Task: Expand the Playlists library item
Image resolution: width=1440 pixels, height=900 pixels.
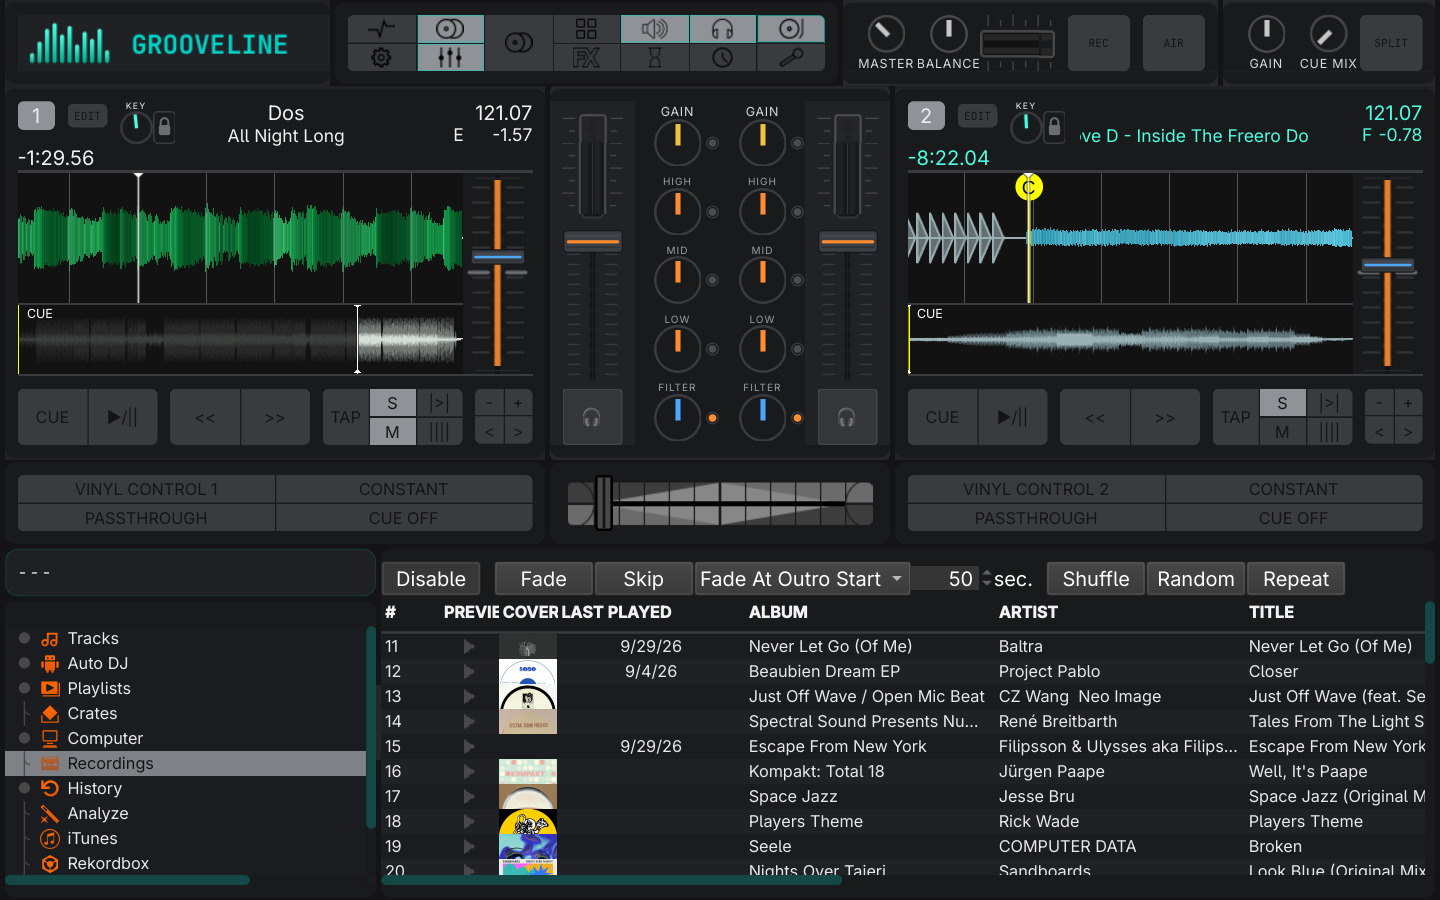Action: pyautogui.click(x=25, y=688)
